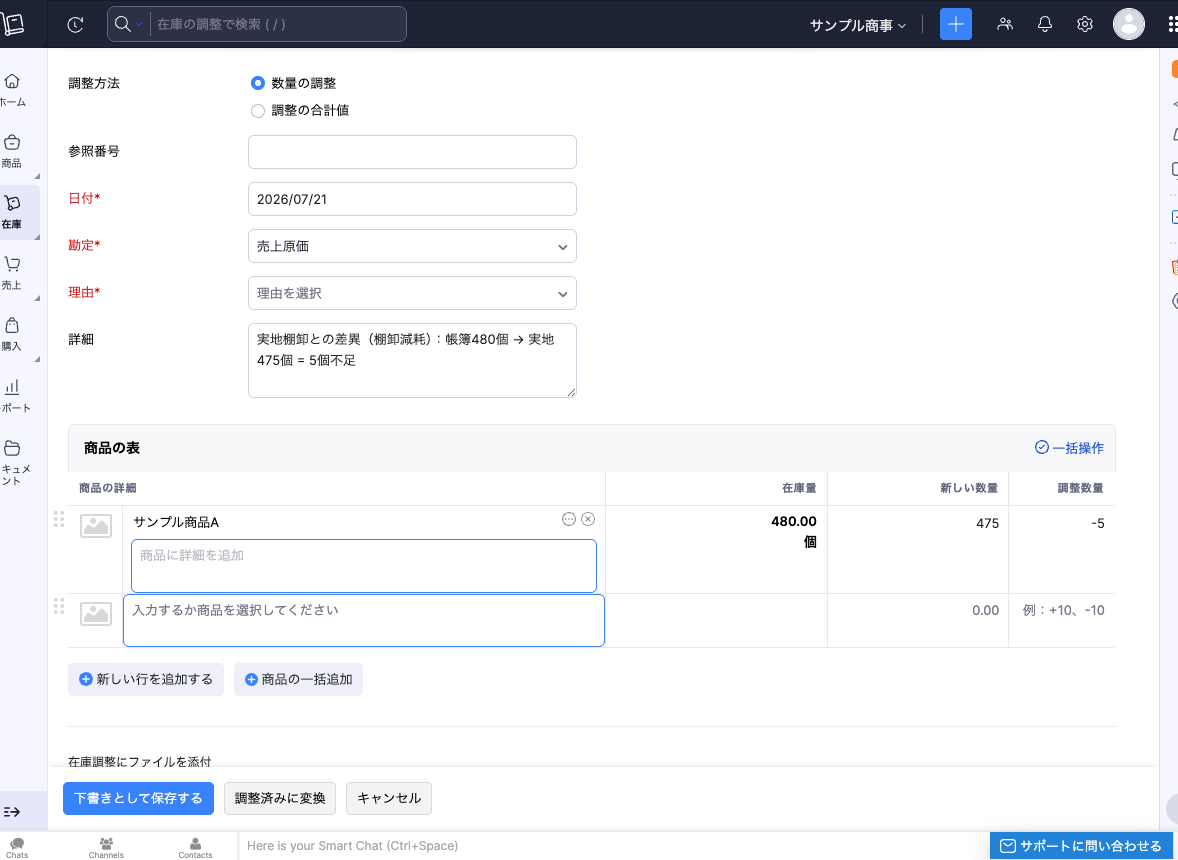Image resolution: width=1178 pixels, height=860 pixels.
Task: Click the blue plus quick-create button
Action: tap(956, 24)
